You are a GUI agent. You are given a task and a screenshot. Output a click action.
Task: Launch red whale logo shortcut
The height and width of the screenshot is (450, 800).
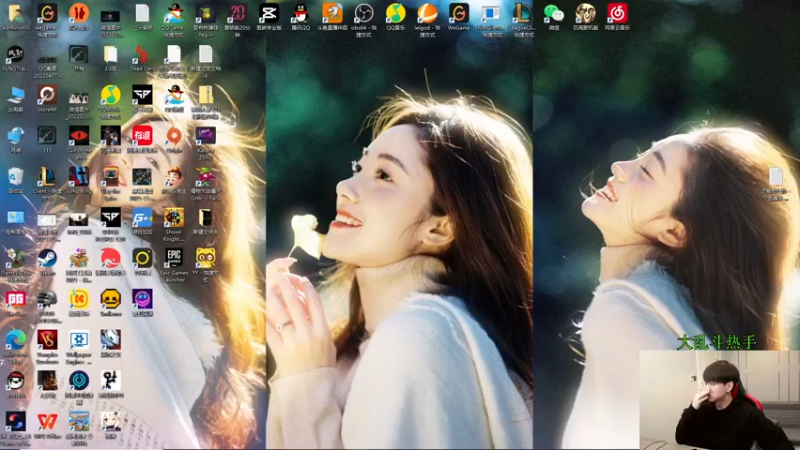[110, 259]
